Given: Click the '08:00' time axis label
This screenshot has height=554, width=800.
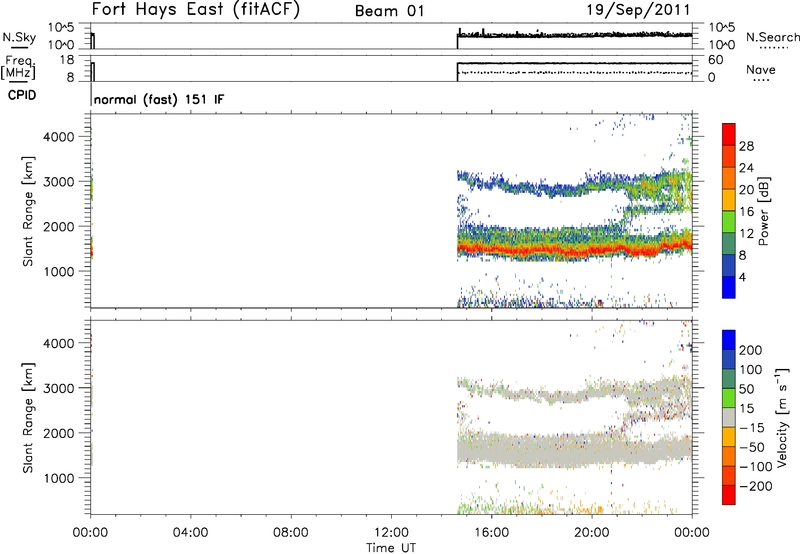Looking at the screenshot, I should click(x=290, y=533).
